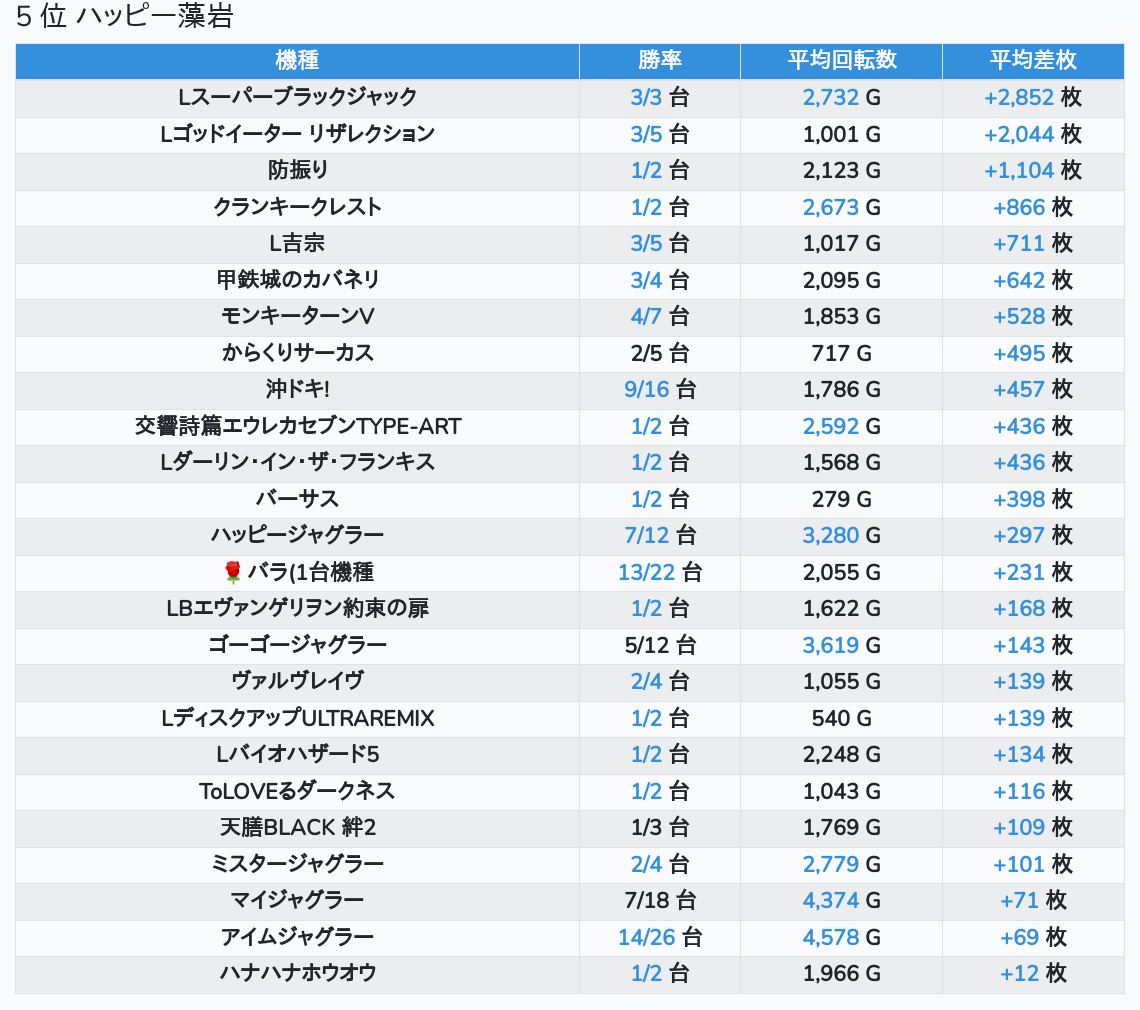The width and height of the screenshot is (1140, 1010).
Task: Click 9/16 win rate in 沖ドキ! row
Action: [x=646, y=389]
